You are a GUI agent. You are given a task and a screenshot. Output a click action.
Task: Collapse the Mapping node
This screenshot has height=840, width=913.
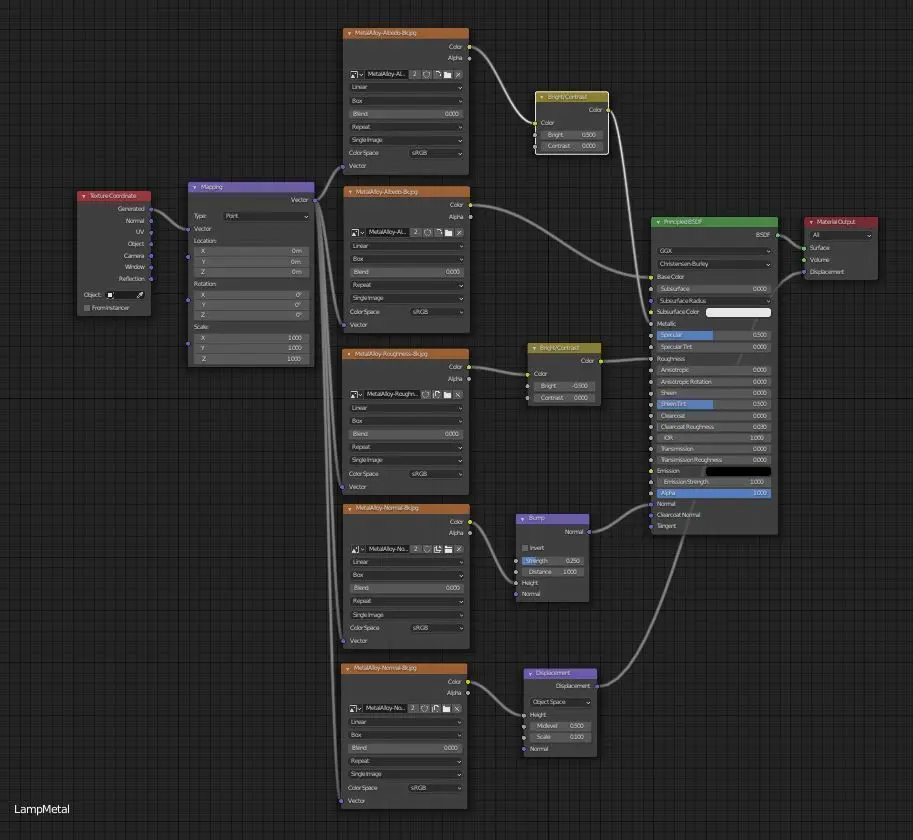click(x=194, y=187)
